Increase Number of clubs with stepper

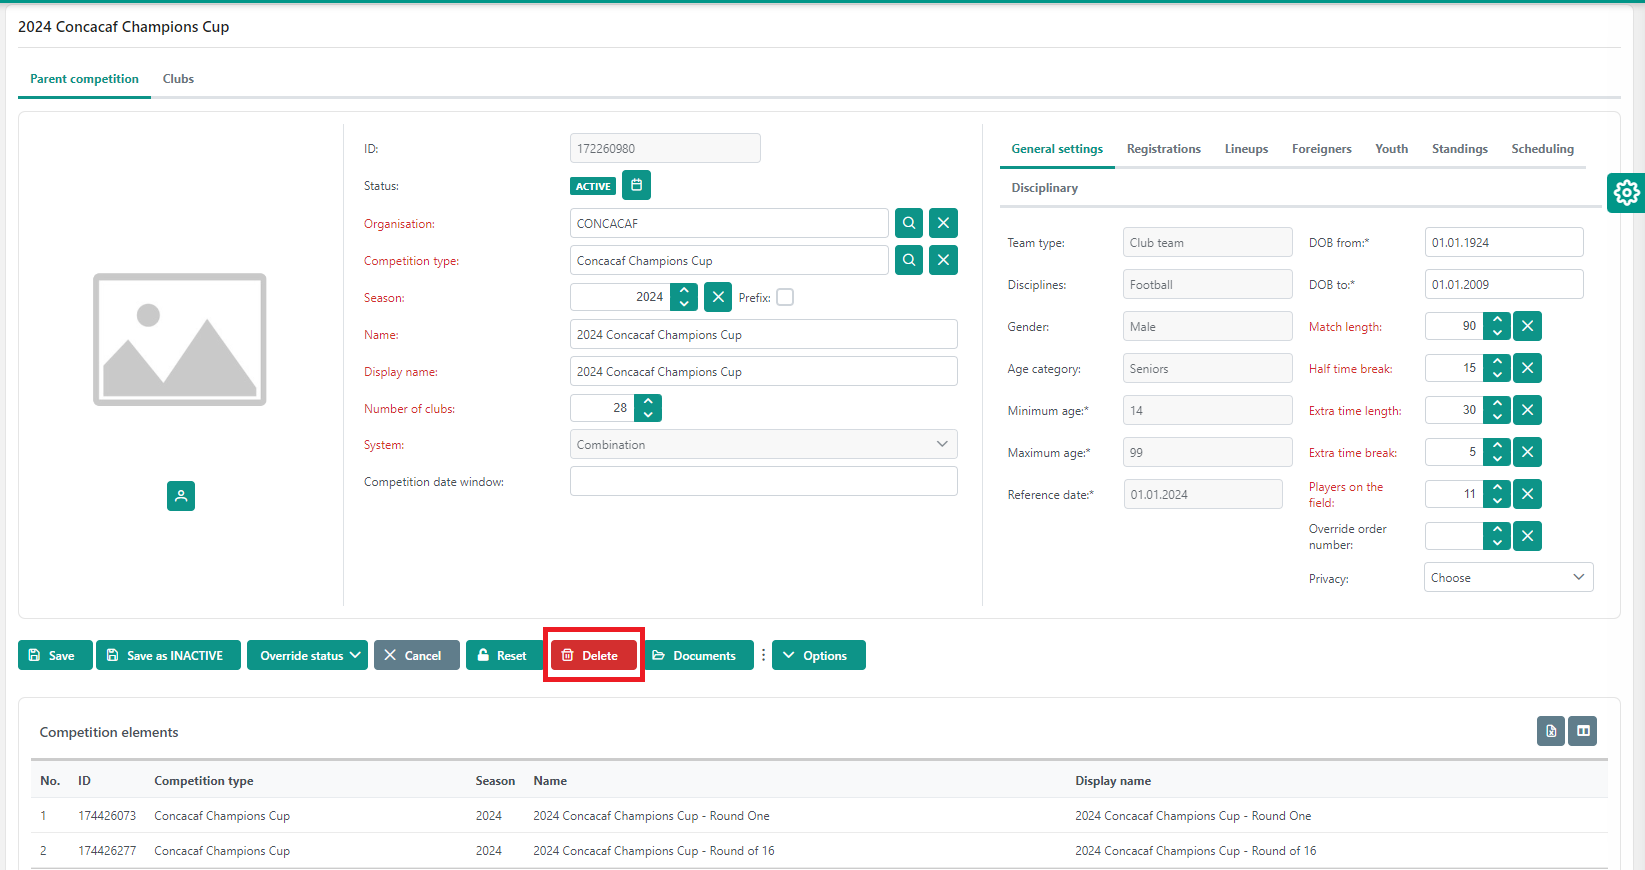[648, 402]
